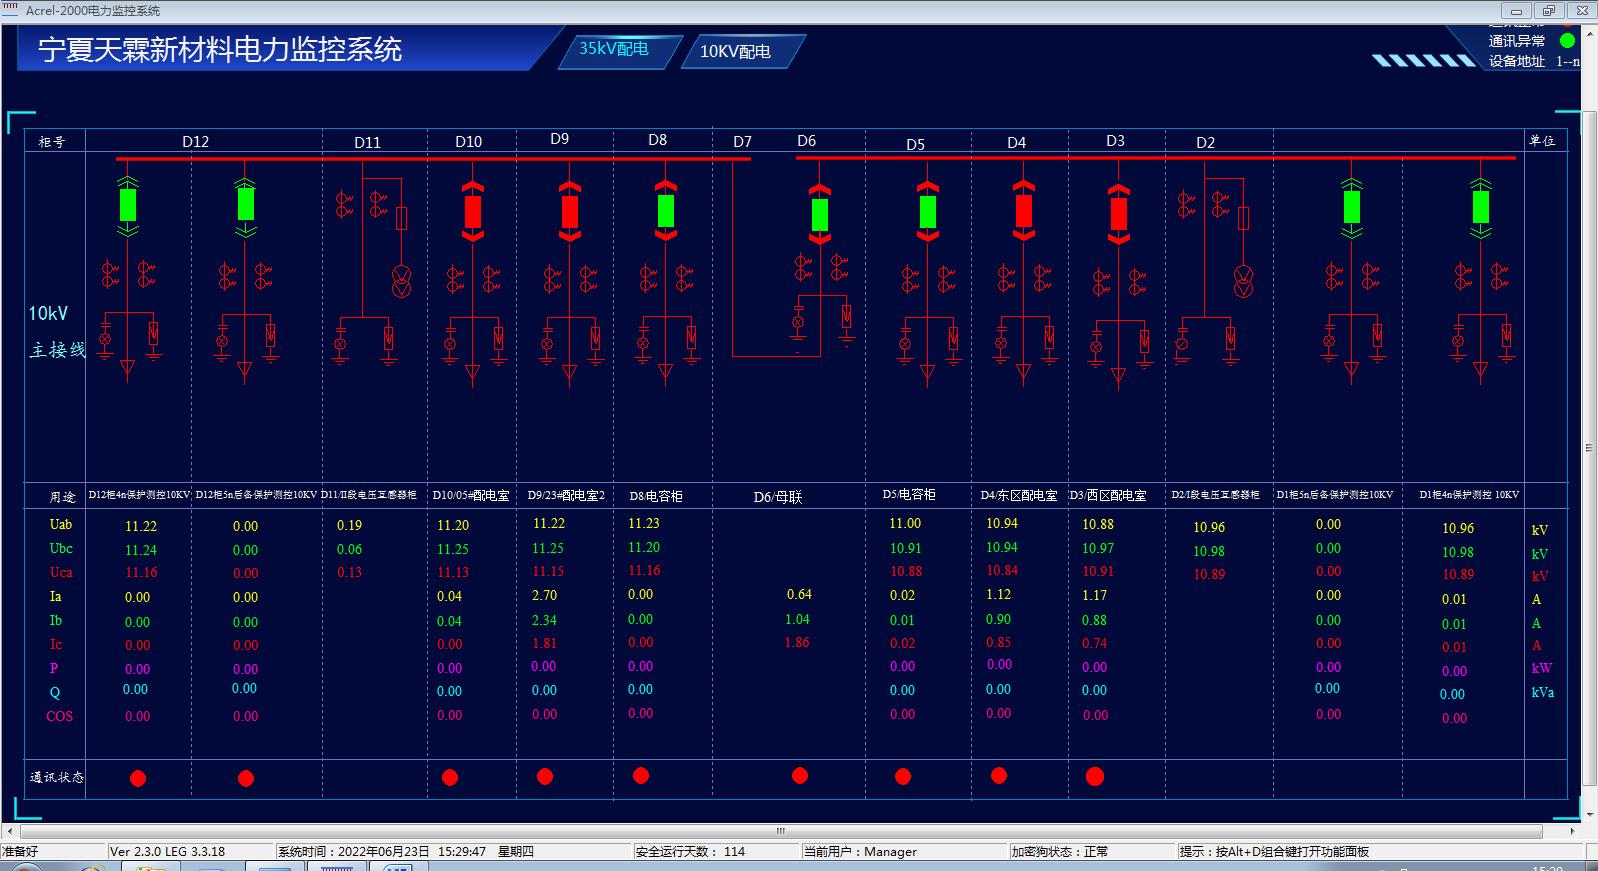Click the D10 communication status red indicator
Screen dimensions: 1598x871
click(450, 777)
